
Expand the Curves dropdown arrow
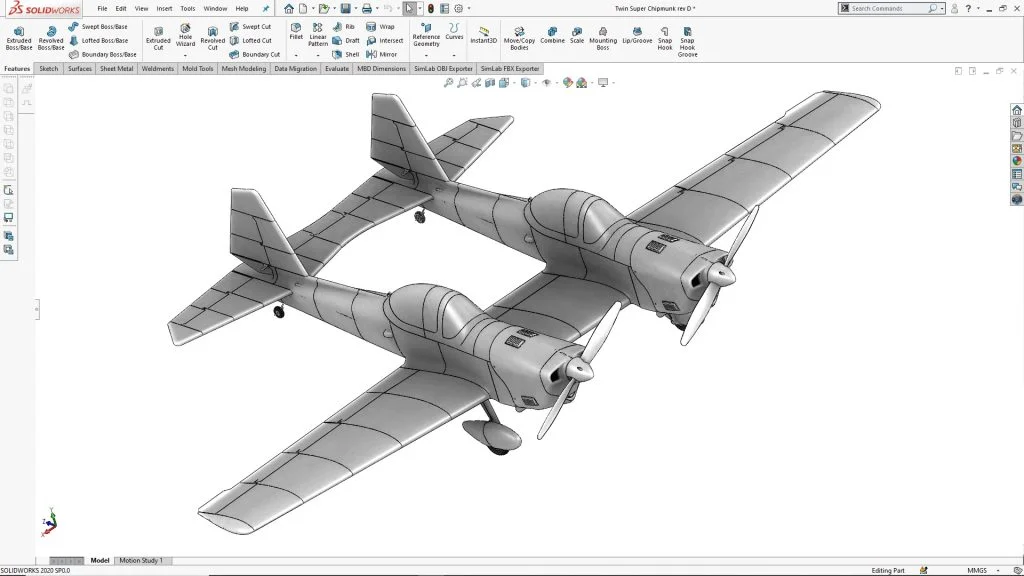pos(454,56)
